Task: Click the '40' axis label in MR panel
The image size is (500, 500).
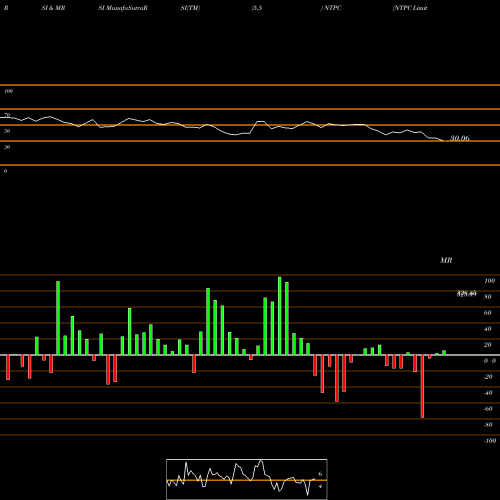Action: pyautogui.click(x=488, y=329)
